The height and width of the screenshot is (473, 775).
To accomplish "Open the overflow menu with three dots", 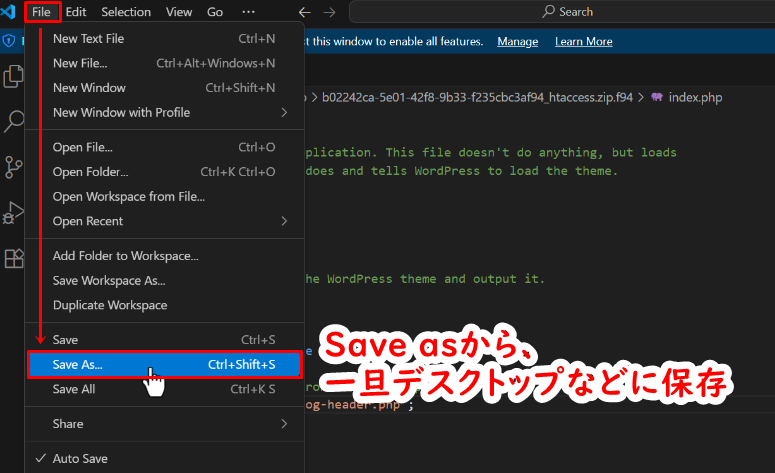I will (248, 12).
